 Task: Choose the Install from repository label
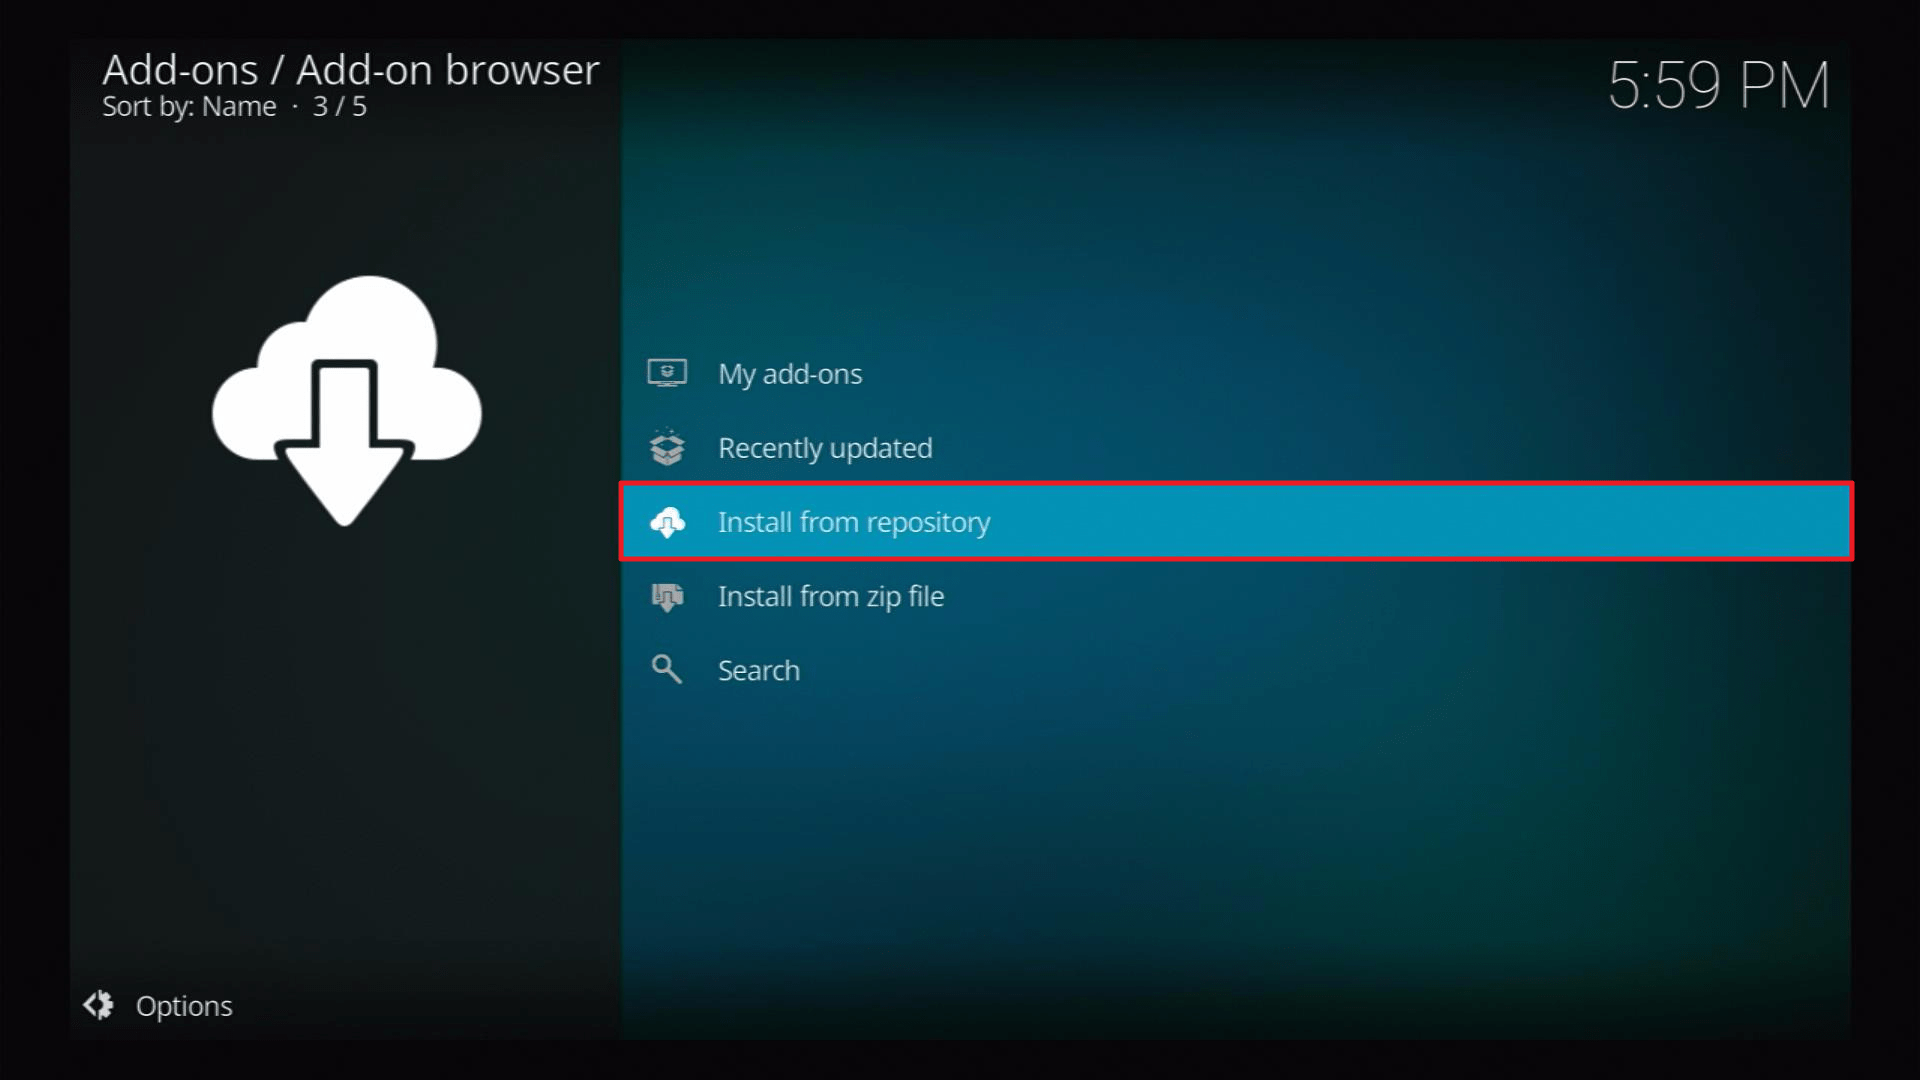pyautogui.click(x=853, y=522)
